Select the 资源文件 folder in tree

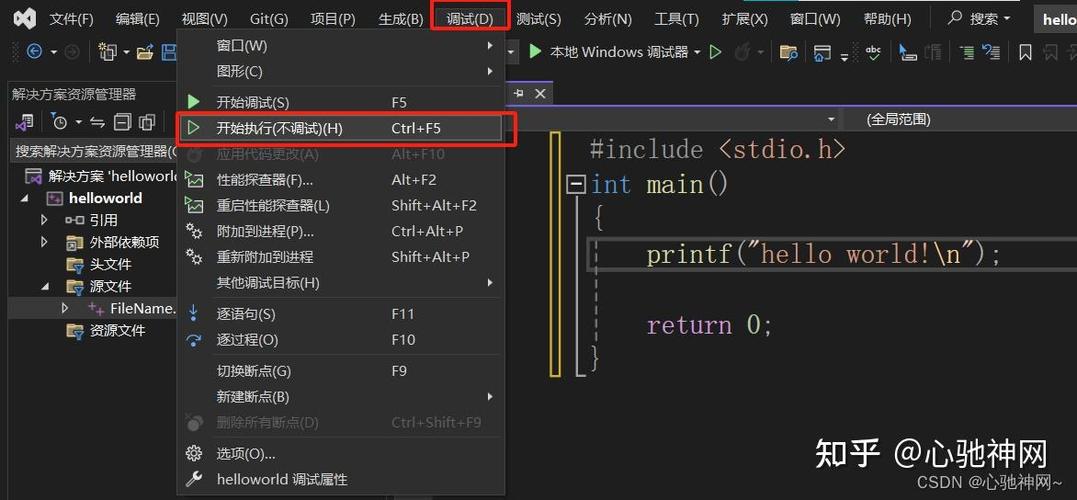click(x=117, y=330)
